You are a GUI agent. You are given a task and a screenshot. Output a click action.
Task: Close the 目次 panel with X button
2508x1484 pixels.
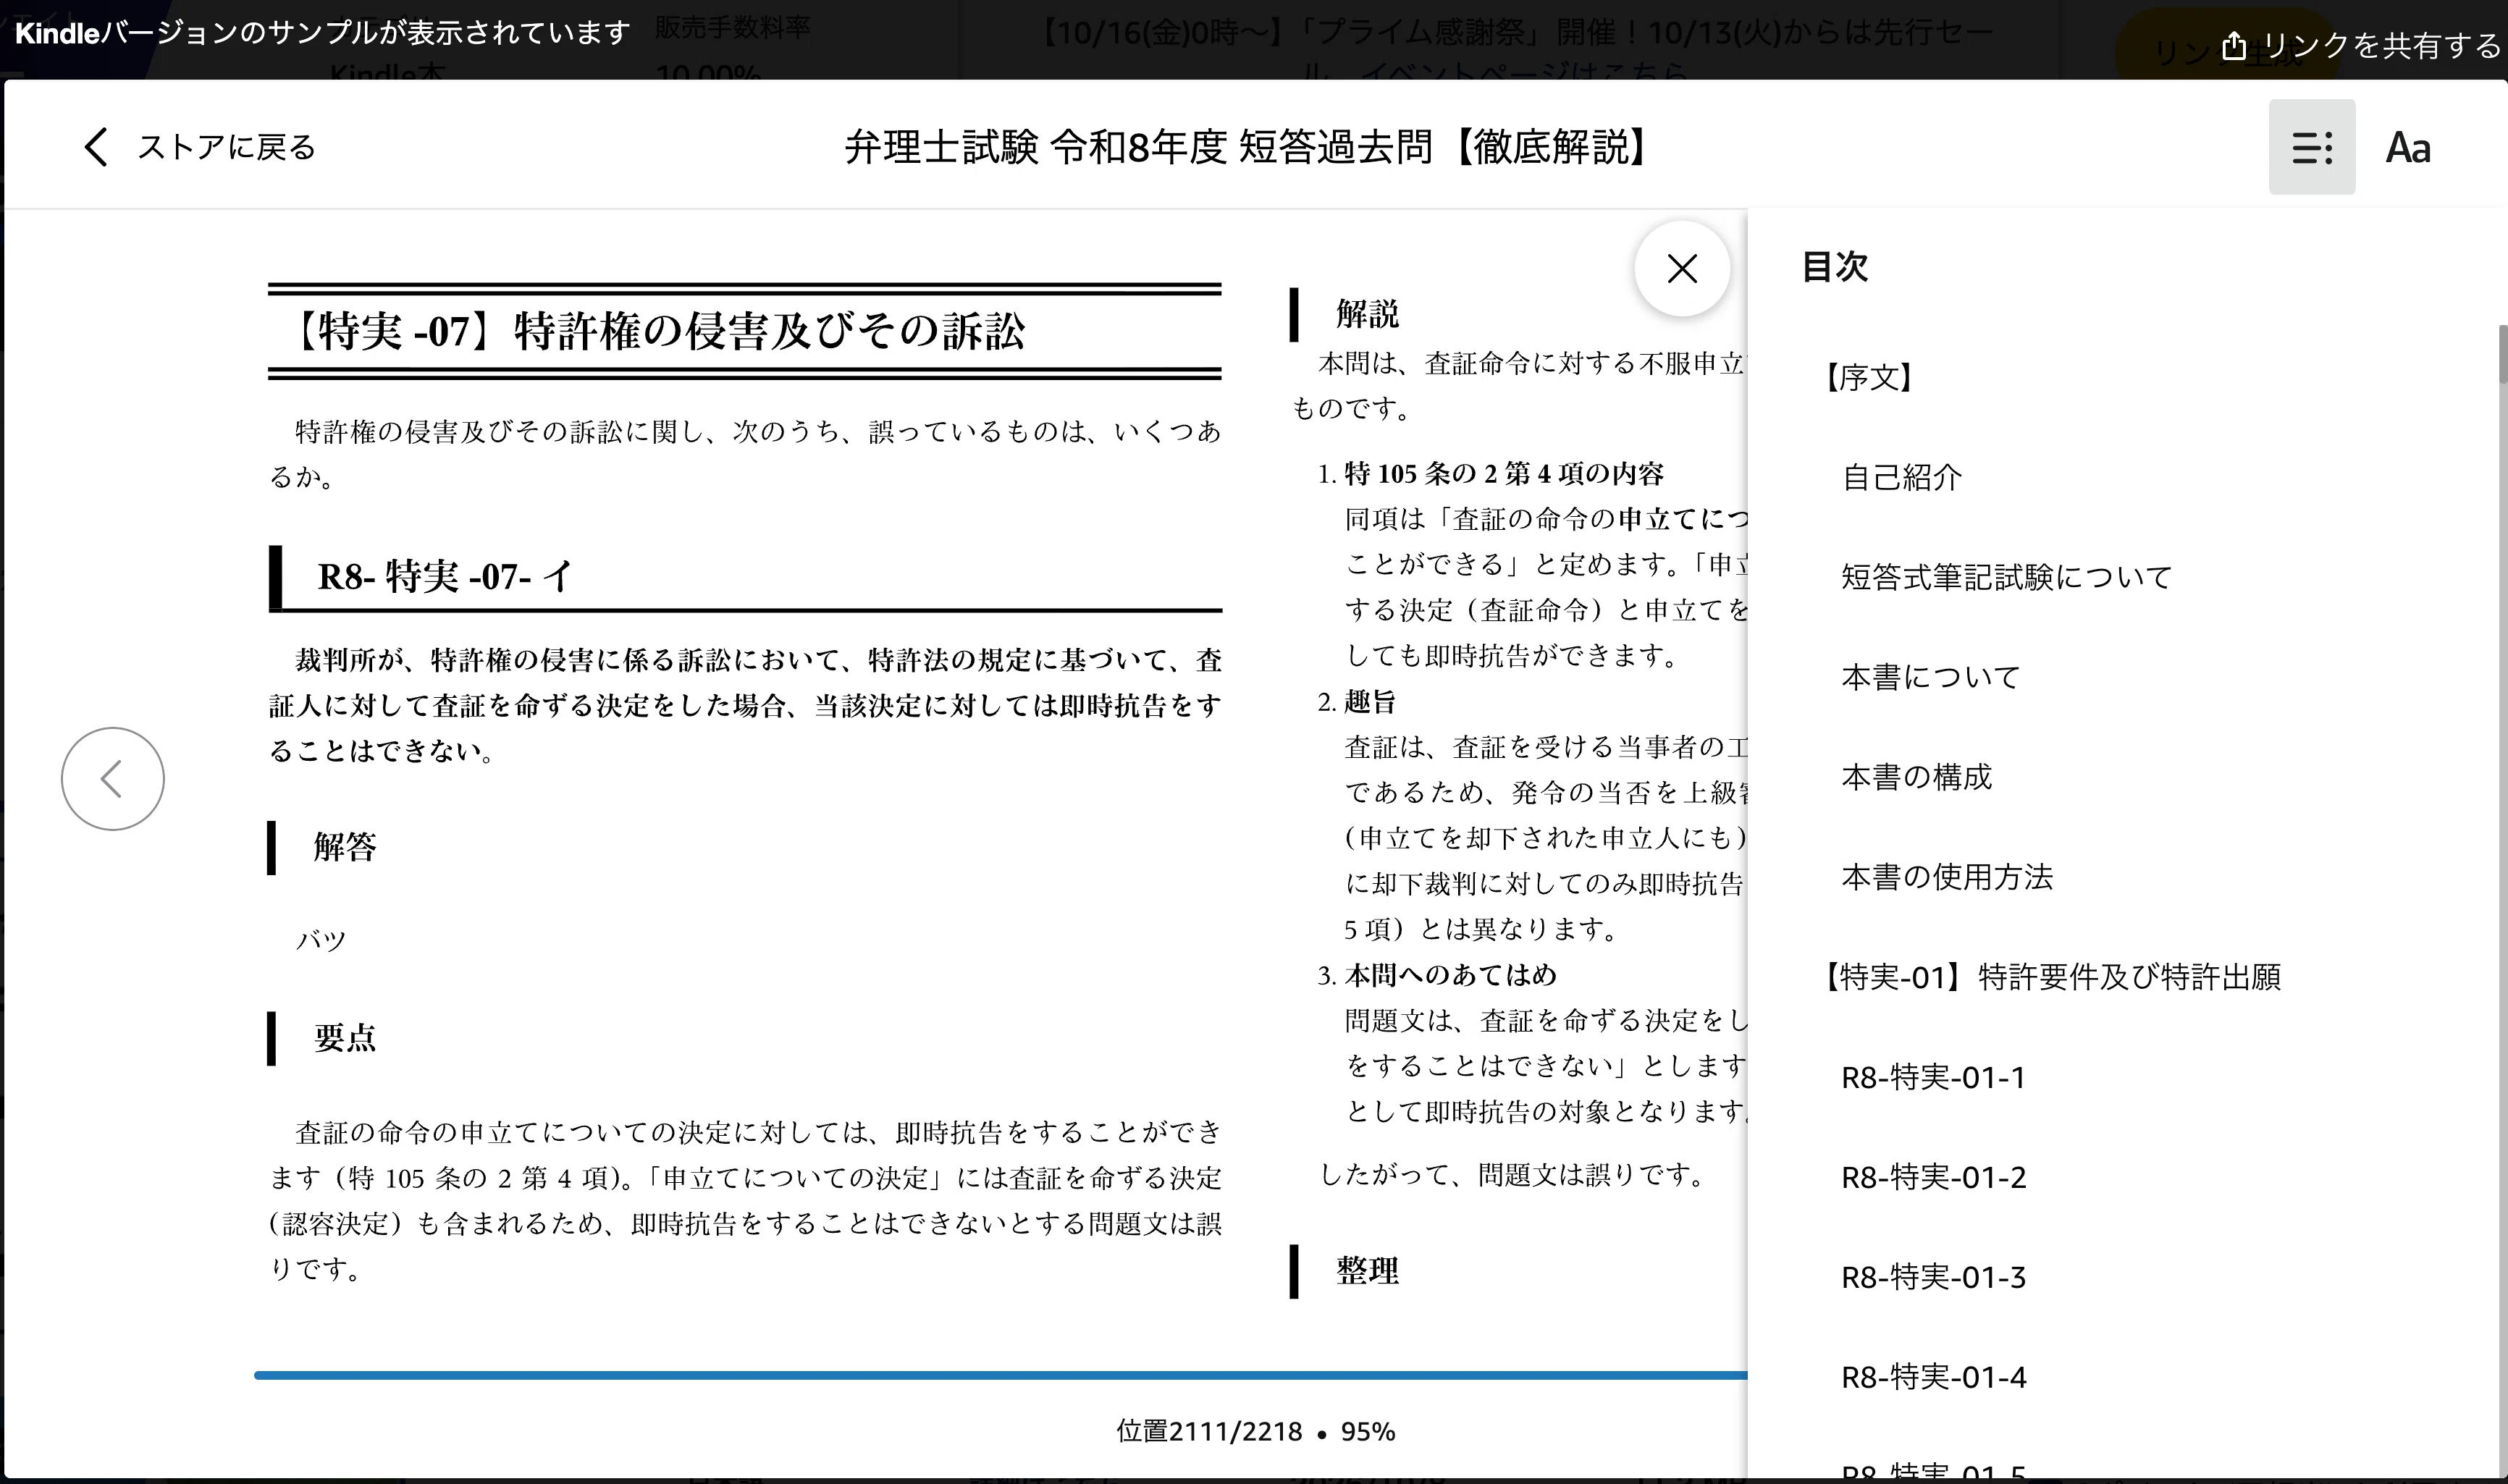[x=1682, y=268]
